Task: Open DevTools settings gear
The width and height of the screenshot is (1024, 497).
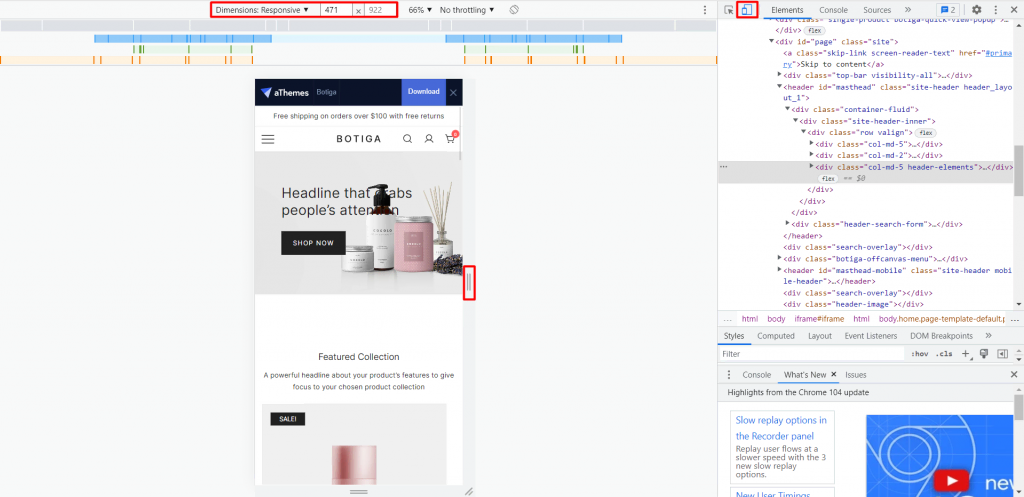Action: coord(976,10)
